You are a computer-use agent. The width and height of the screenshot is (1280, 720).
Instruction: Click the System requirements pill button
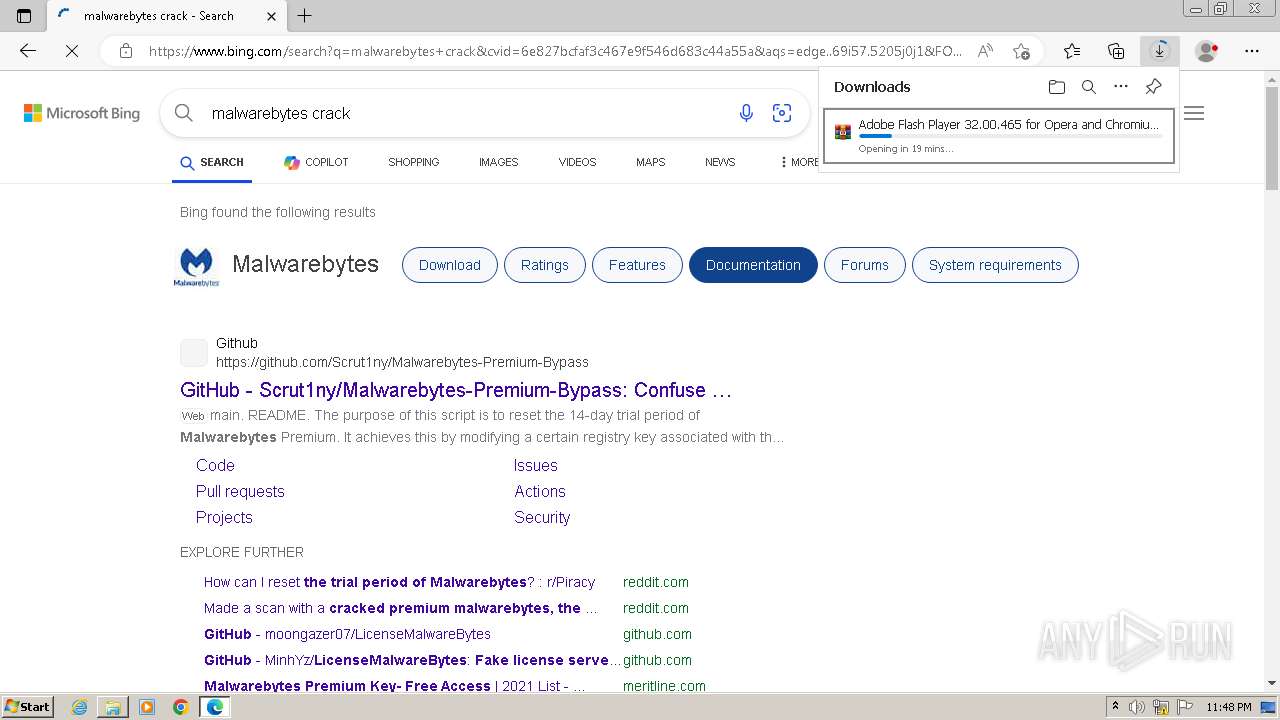(x=995, y=265)
